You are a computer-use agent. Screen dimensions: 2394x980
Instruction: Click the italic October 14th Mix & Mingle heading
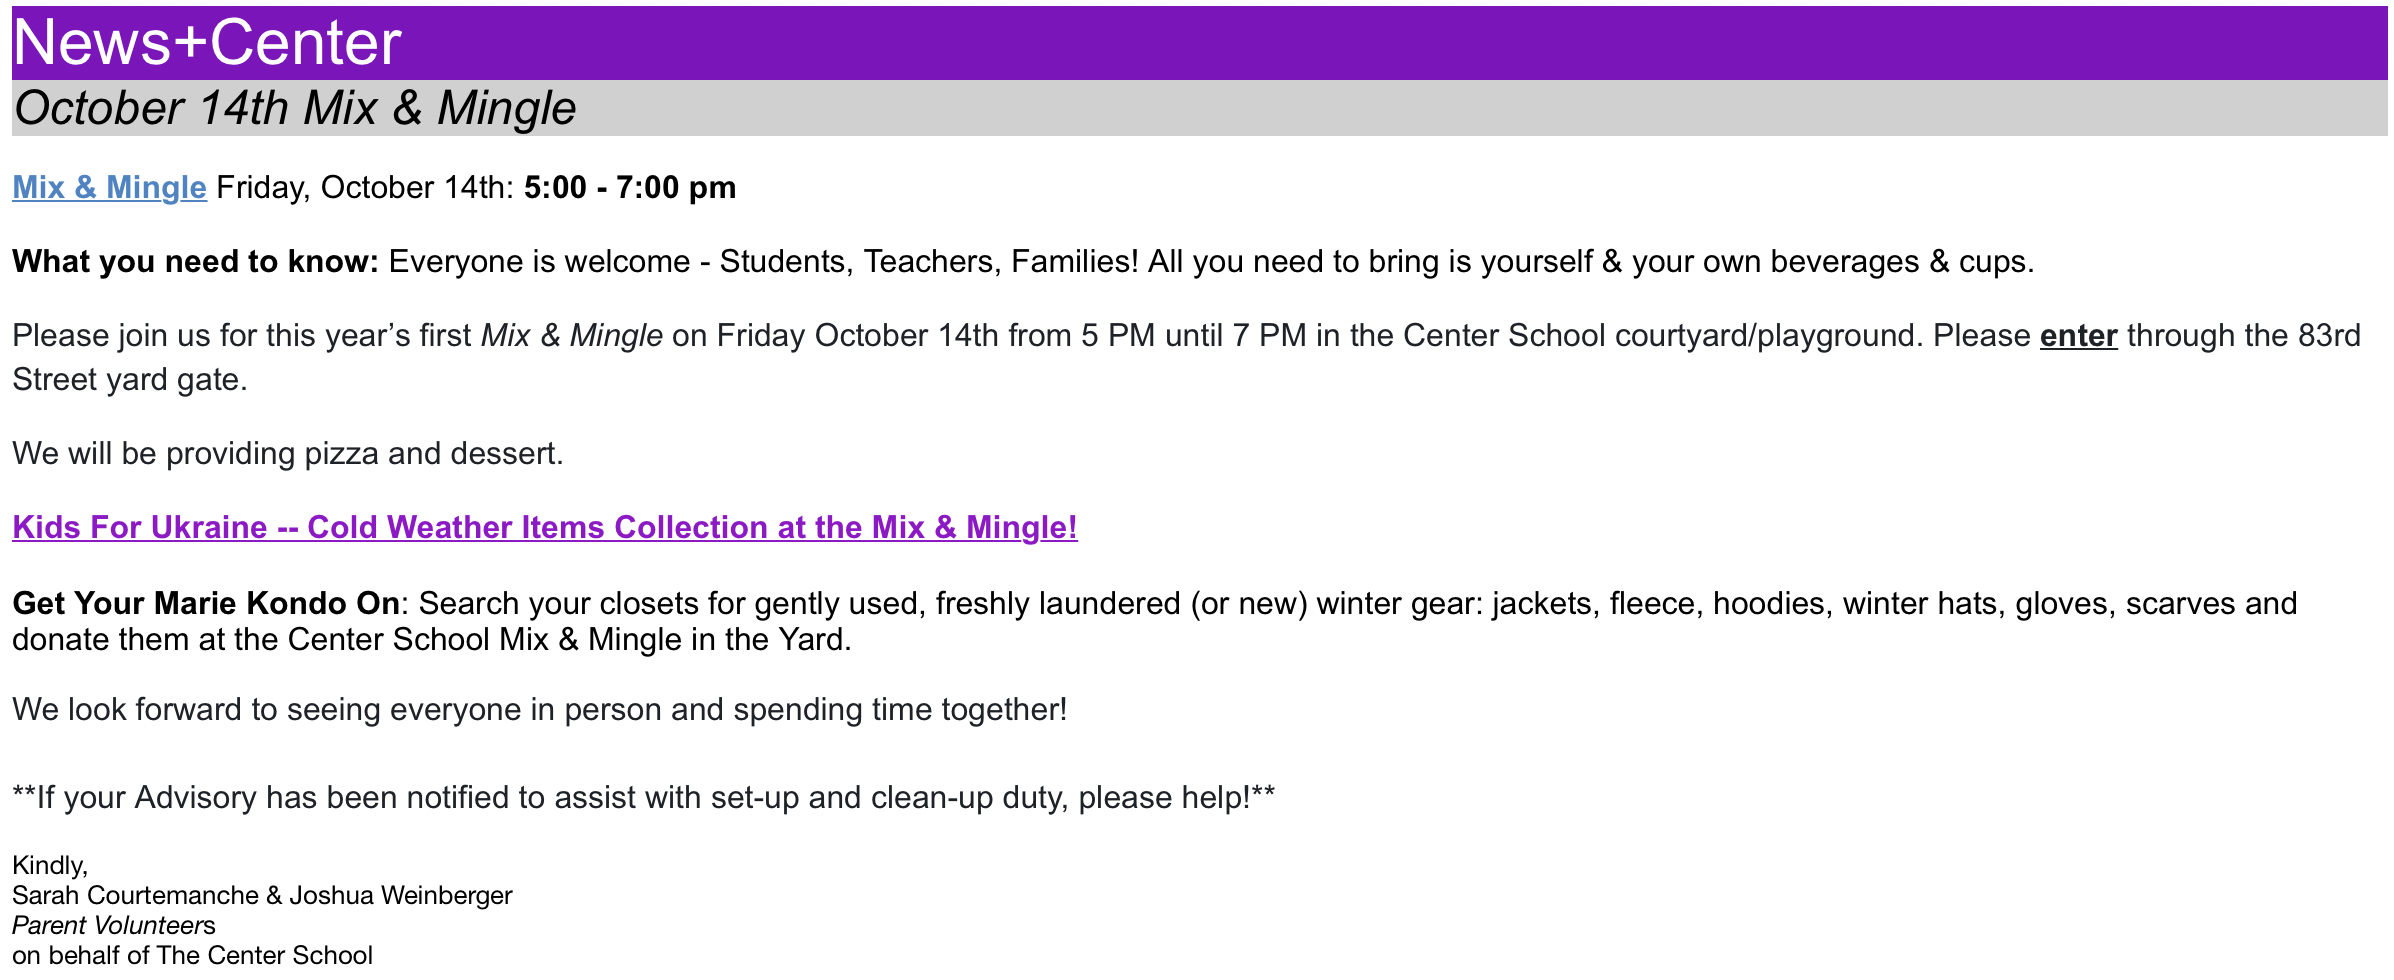(295, 108)
